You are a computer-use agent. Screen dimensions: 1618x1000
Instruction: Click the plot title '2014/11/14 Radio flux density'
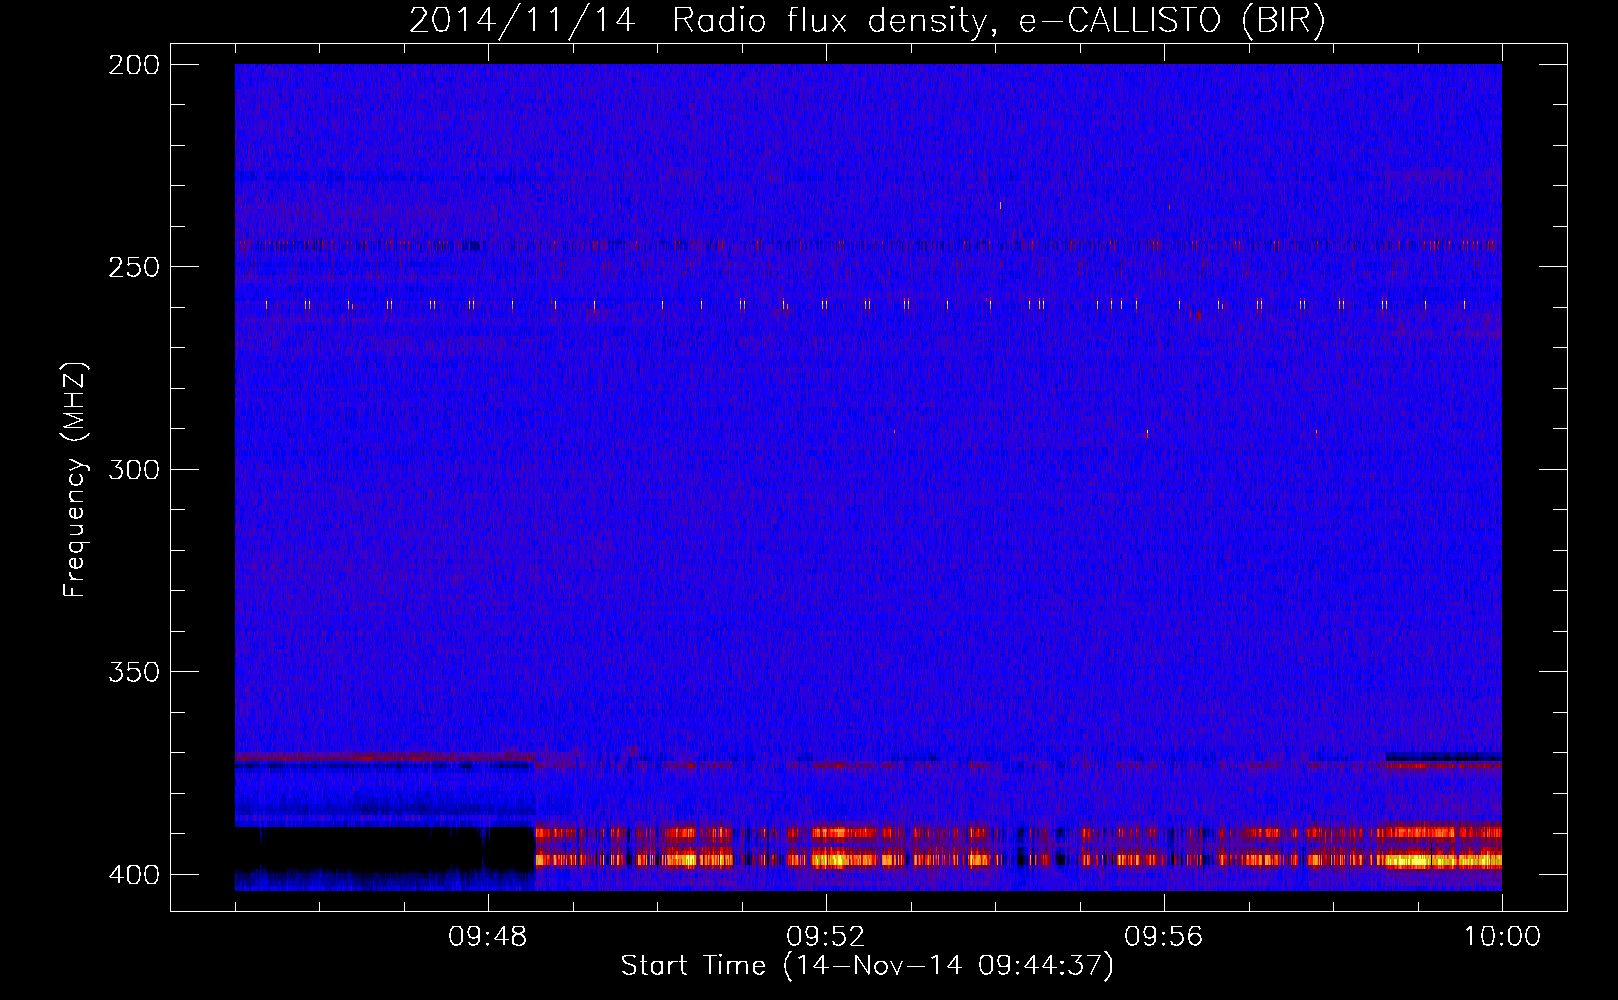(x=867, y=20)
